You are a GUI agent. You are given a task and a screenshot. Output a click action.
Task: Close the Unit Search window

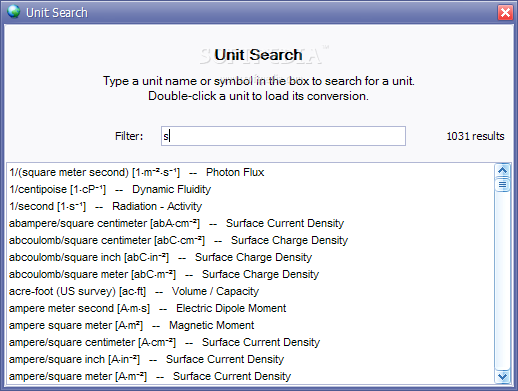click(x=505, y=13)
